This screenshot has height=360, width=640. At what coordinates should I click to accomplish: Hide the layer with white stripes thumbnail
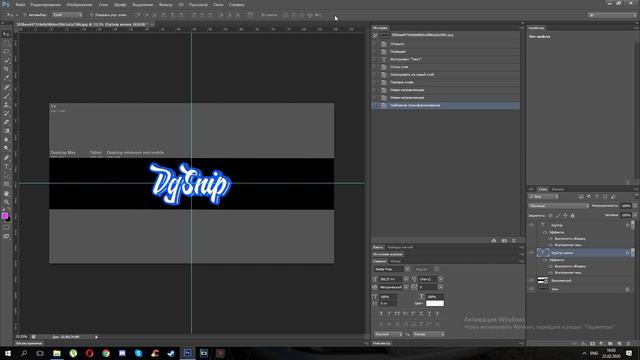(x=531, y=280)
